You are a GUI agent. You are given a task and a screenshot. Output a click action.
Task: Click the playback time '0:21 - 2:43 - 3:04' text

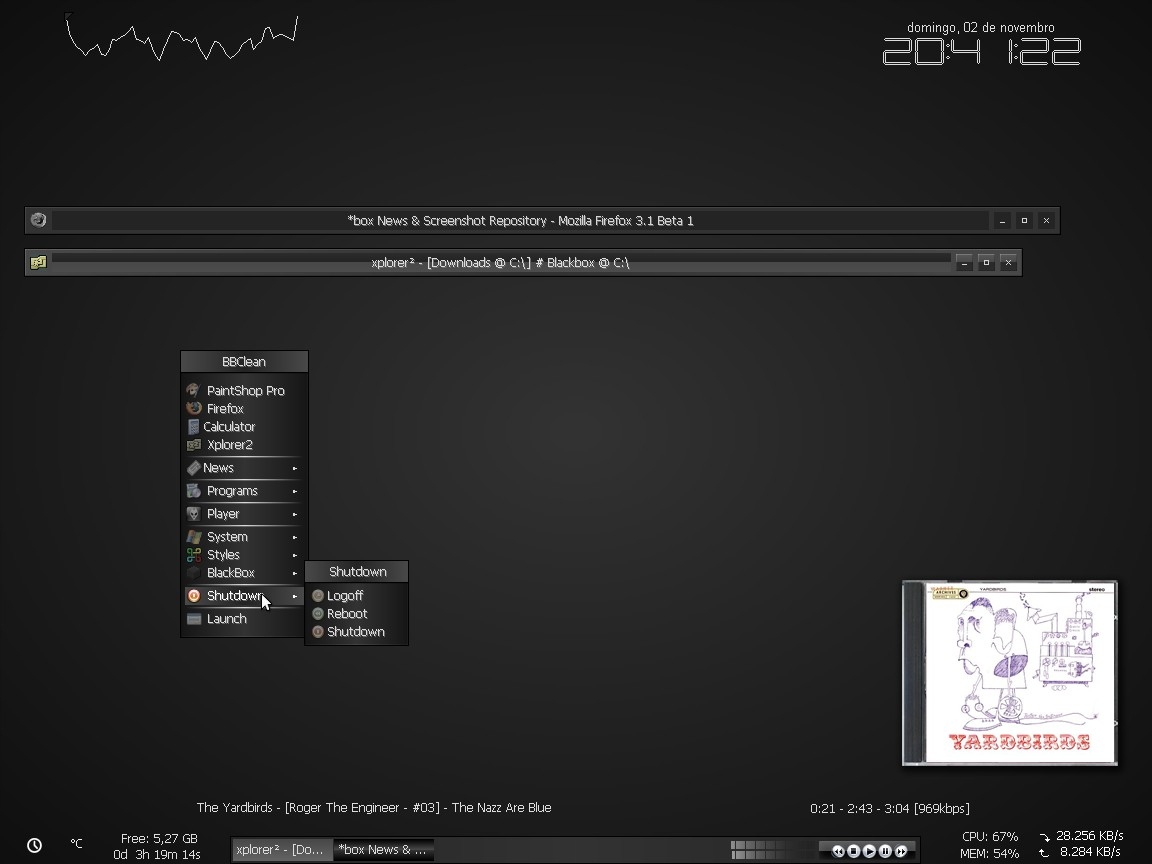point(860,808)
